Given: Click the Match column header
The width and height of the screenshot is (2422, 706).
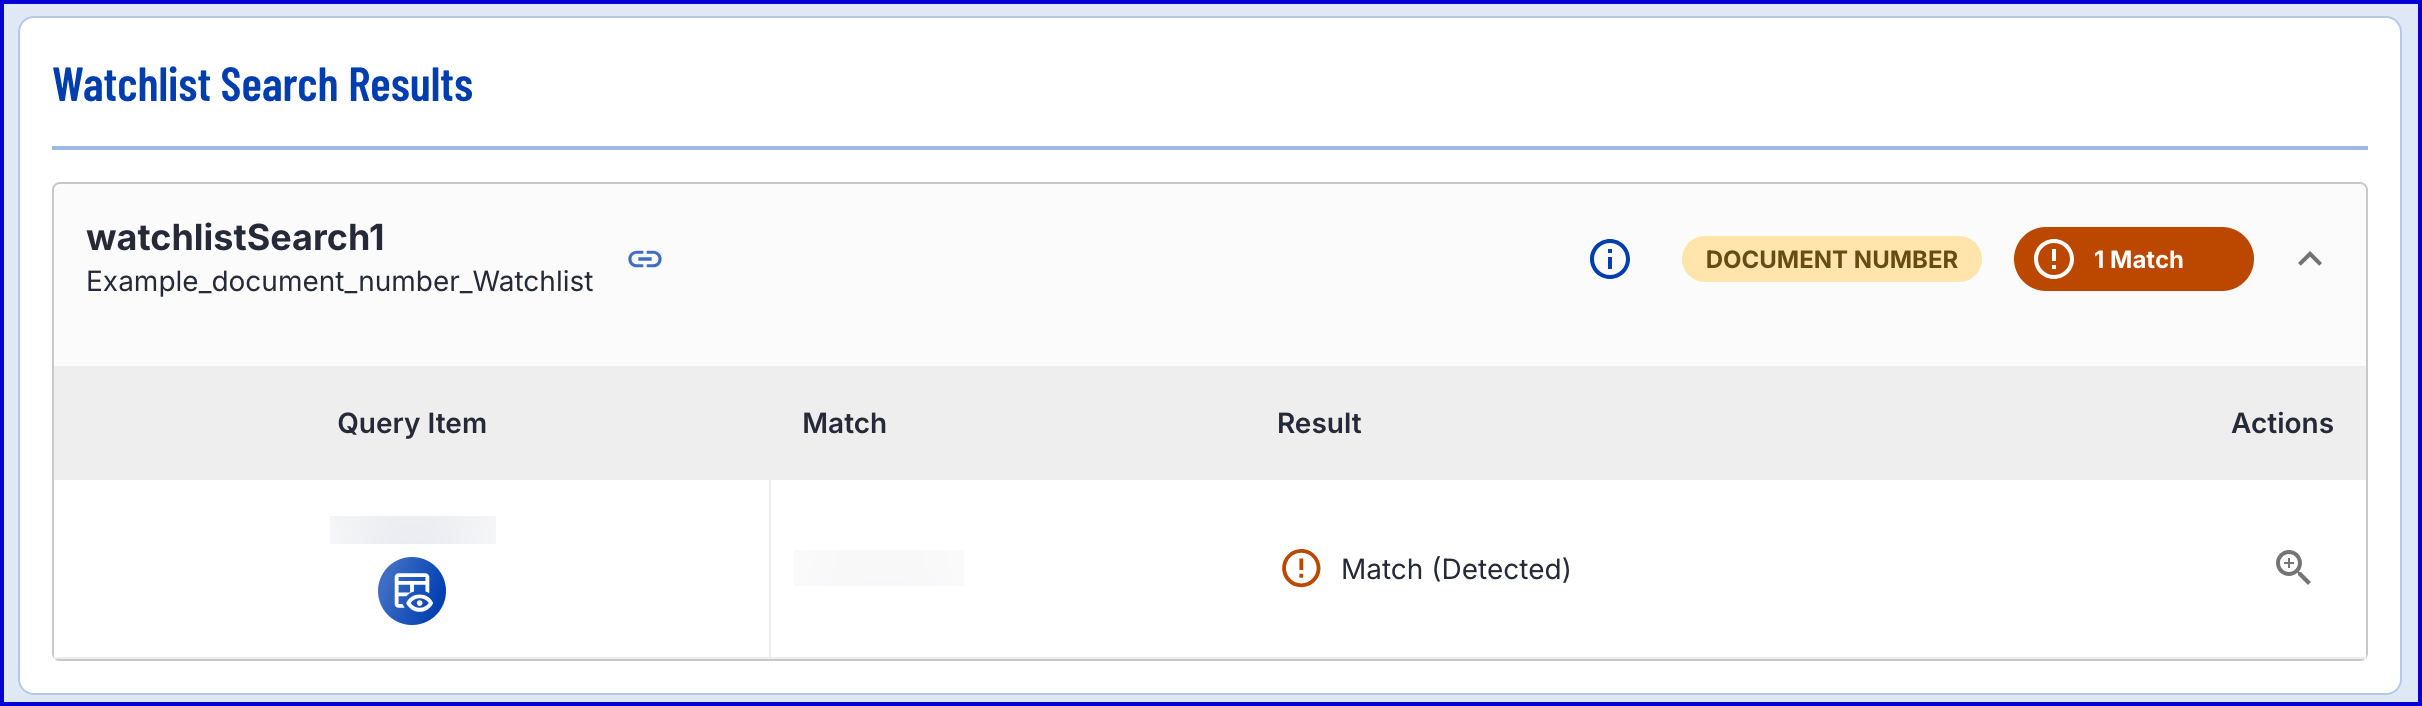Looking at the screenshot, I should (844, 423).
